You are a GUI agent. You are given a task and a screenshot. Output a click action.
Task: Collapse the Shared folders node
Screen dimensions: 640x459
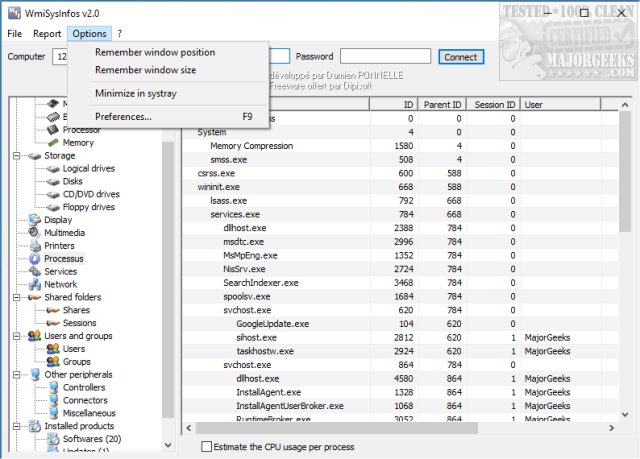click(x=16, y=297)
